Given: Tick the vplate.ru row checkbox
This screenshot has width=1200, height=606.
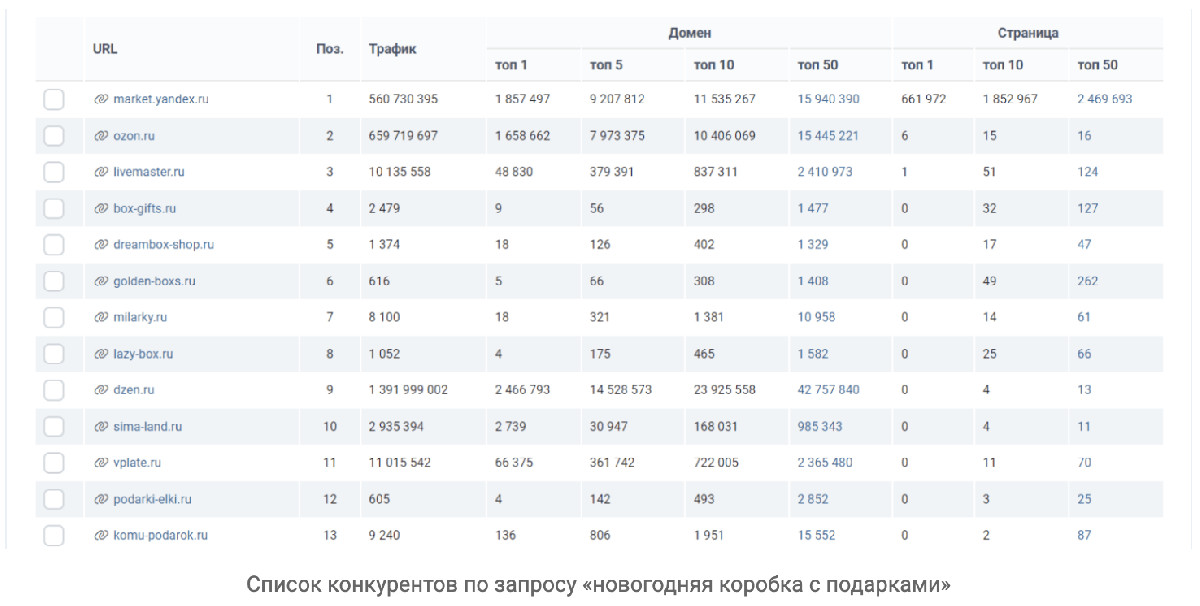Looking at the screenshot, I should [54, 463].
